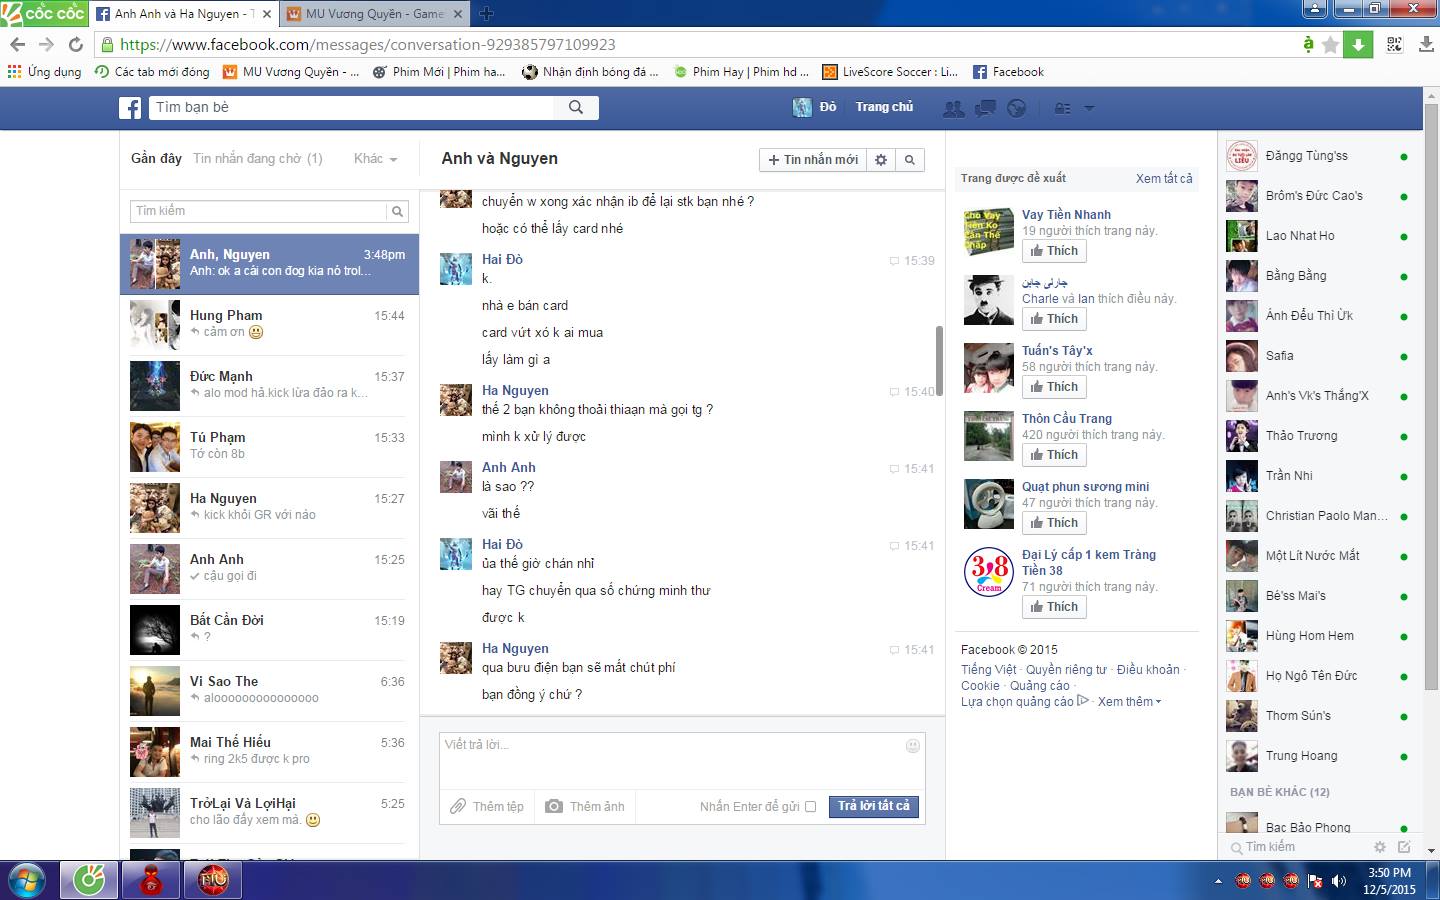Expand the 'Khác' dropdown in message list
This screenshot has width=1440, height=900.
click(375, 159)
